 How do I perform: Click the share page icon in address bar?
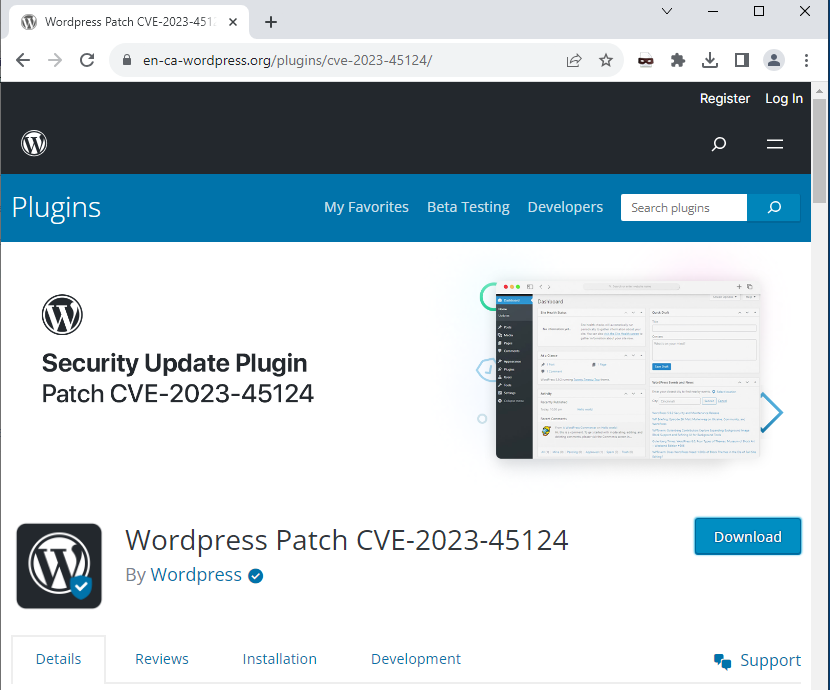pos(574,60)
